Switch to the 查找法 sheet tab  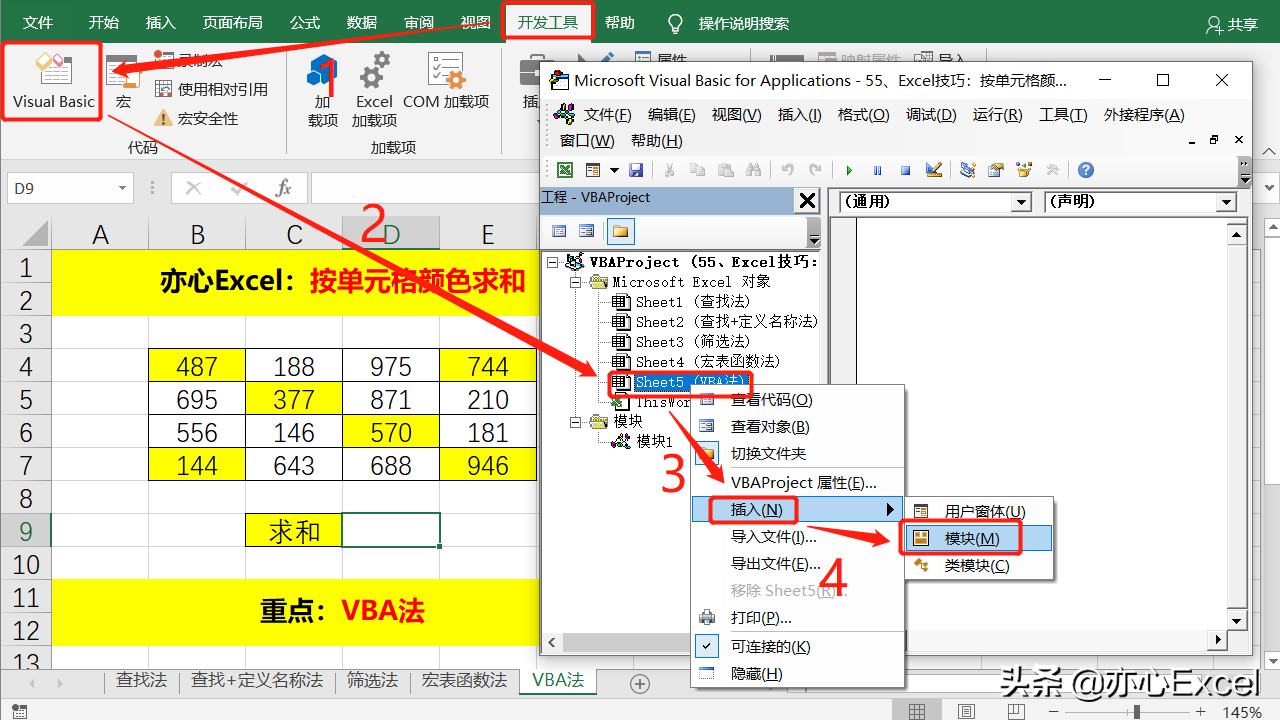pos(141,681)
